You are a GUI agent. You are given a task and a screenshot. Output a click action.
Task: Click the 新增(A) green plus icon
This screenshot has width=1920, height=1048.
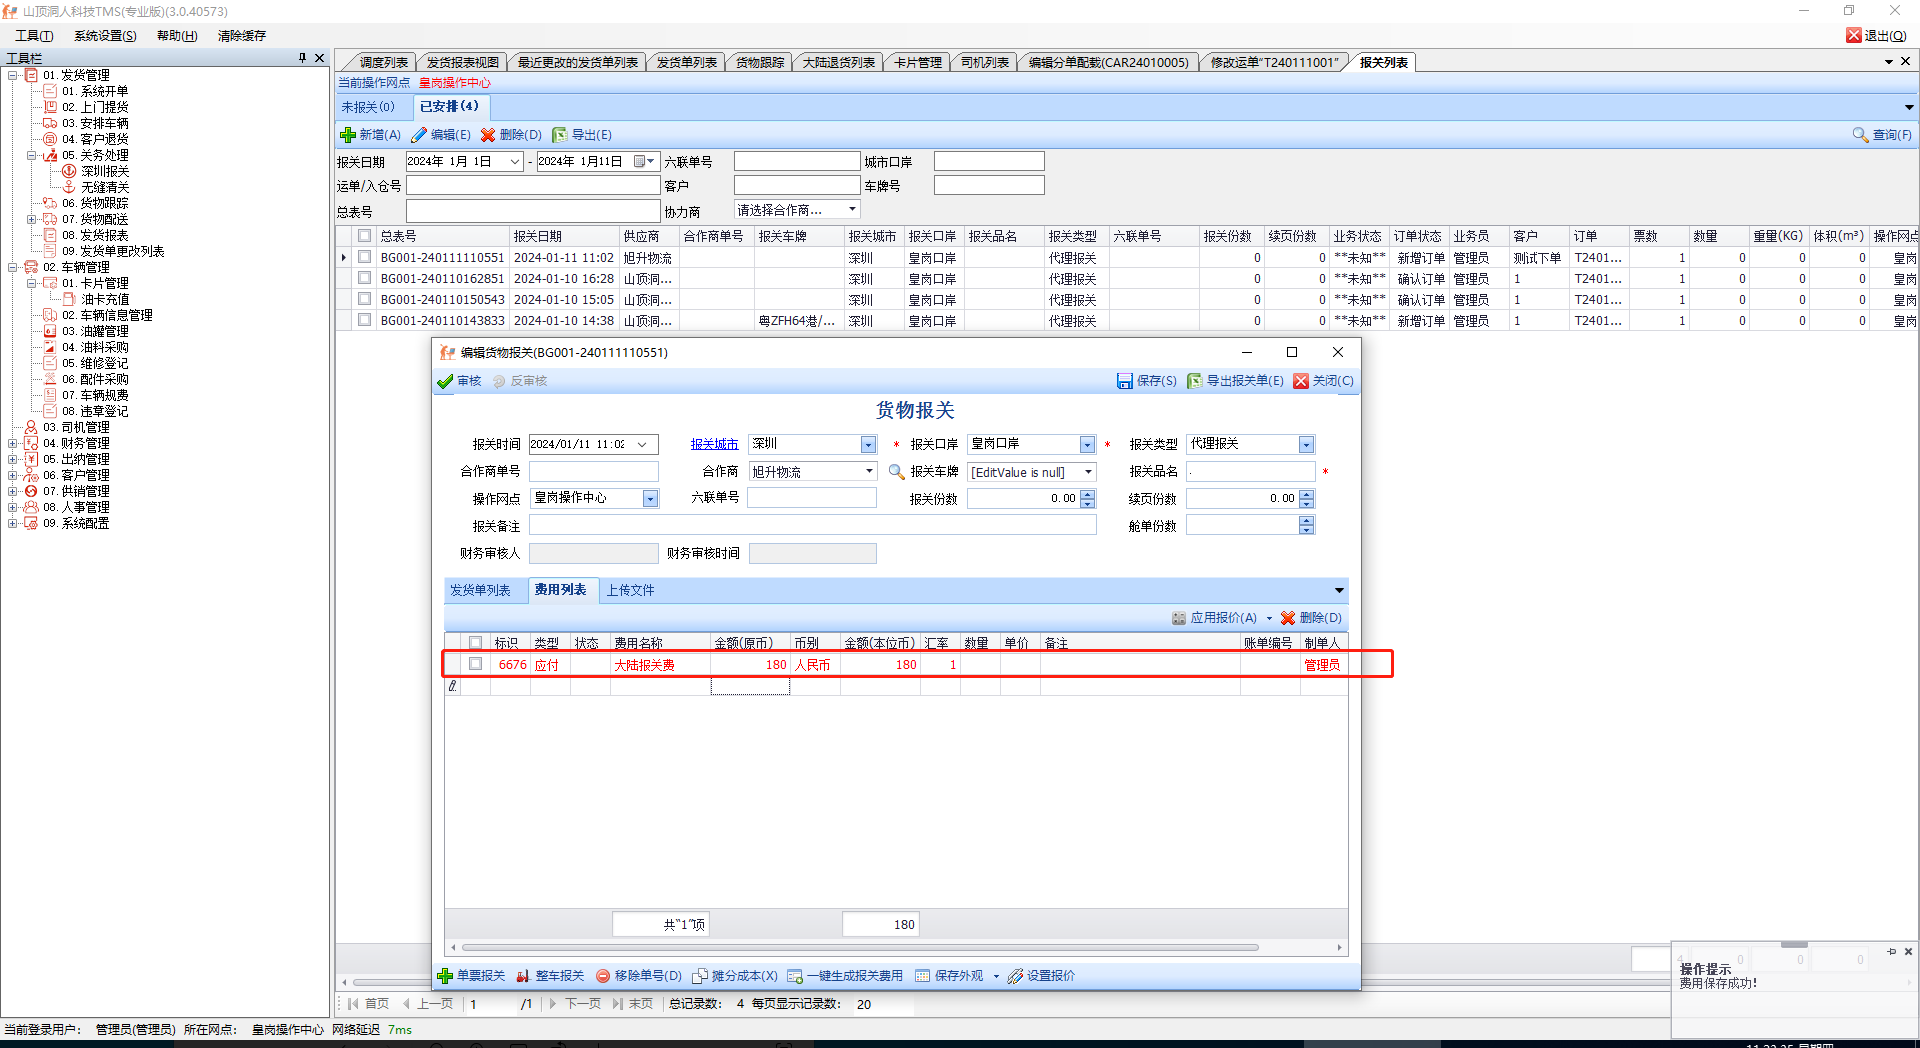(348, 135)
